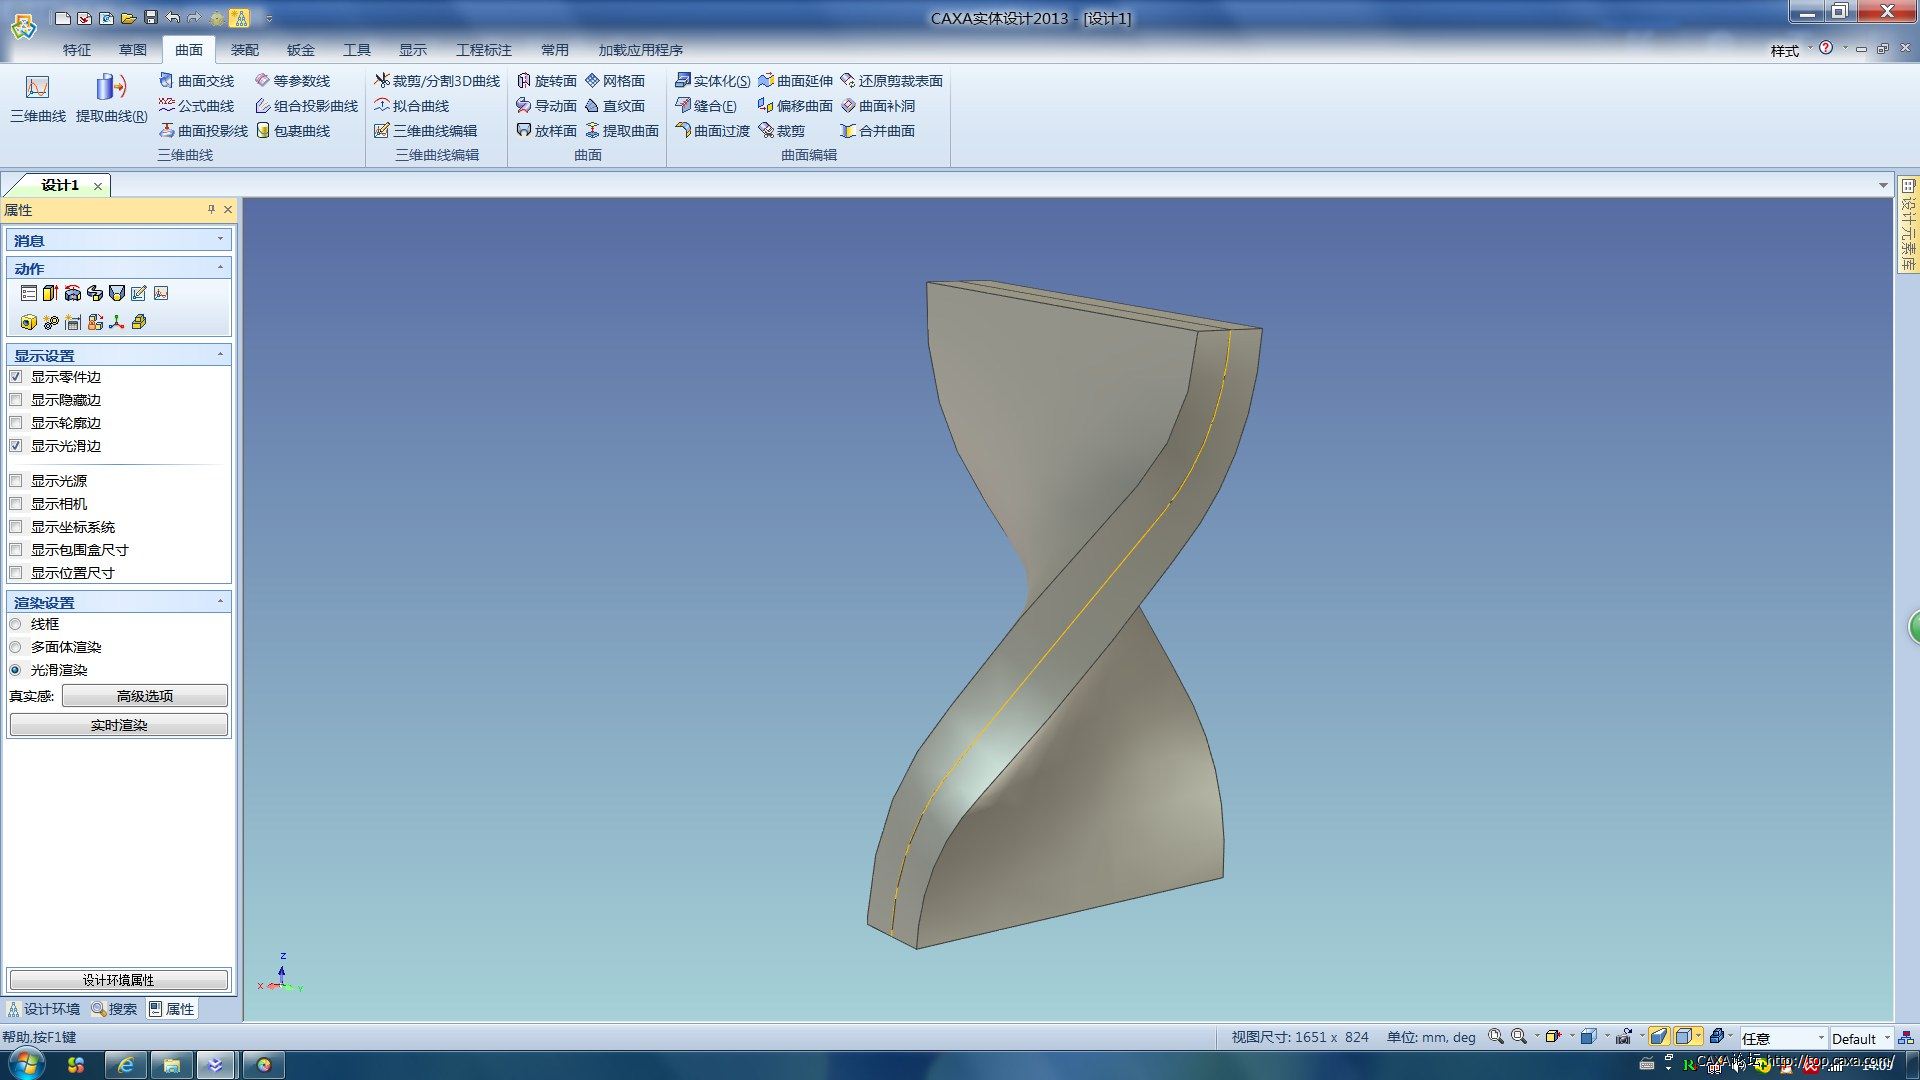Open the 搜索 bottom panel tab
1920x1080 pixels.
115,1009
